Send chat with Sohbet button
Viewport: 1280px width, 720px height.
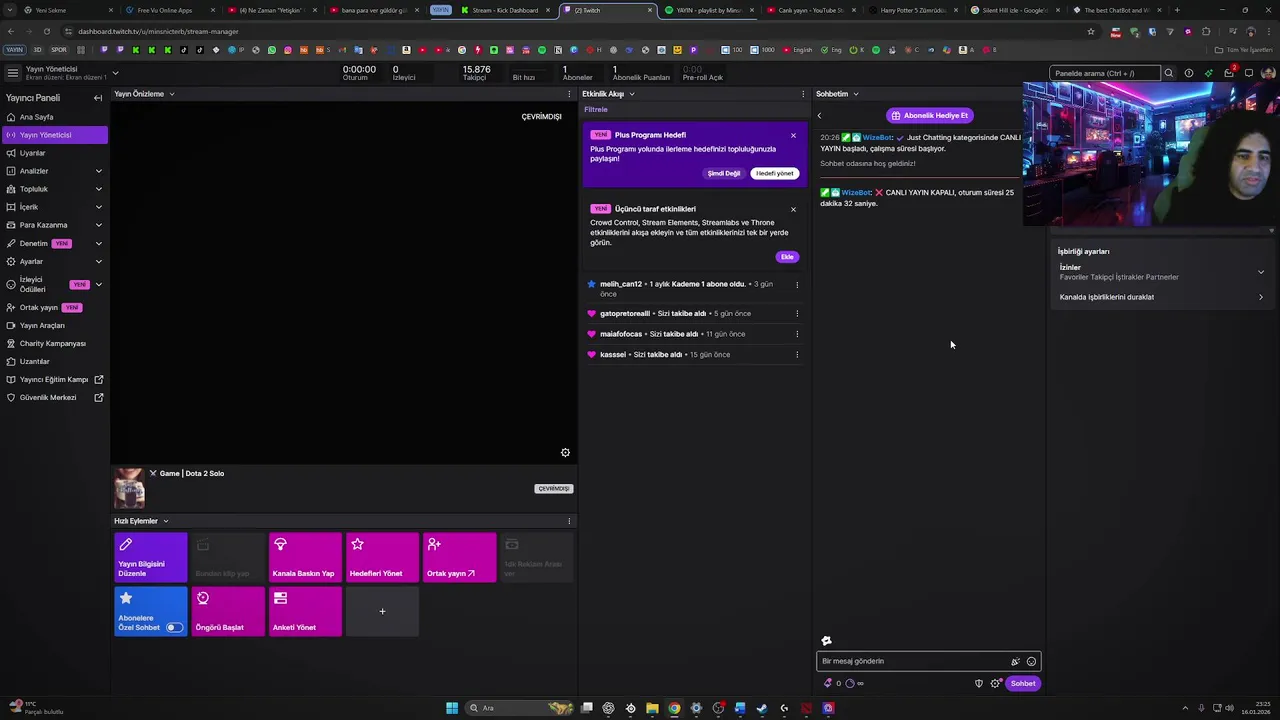click(1023, 684)
